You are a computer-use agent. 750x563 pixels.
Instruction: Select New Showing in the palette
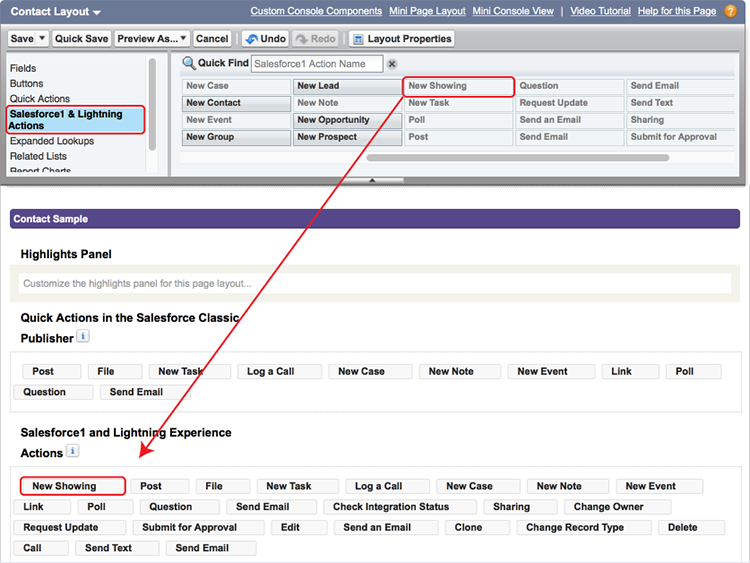(458, 86)
